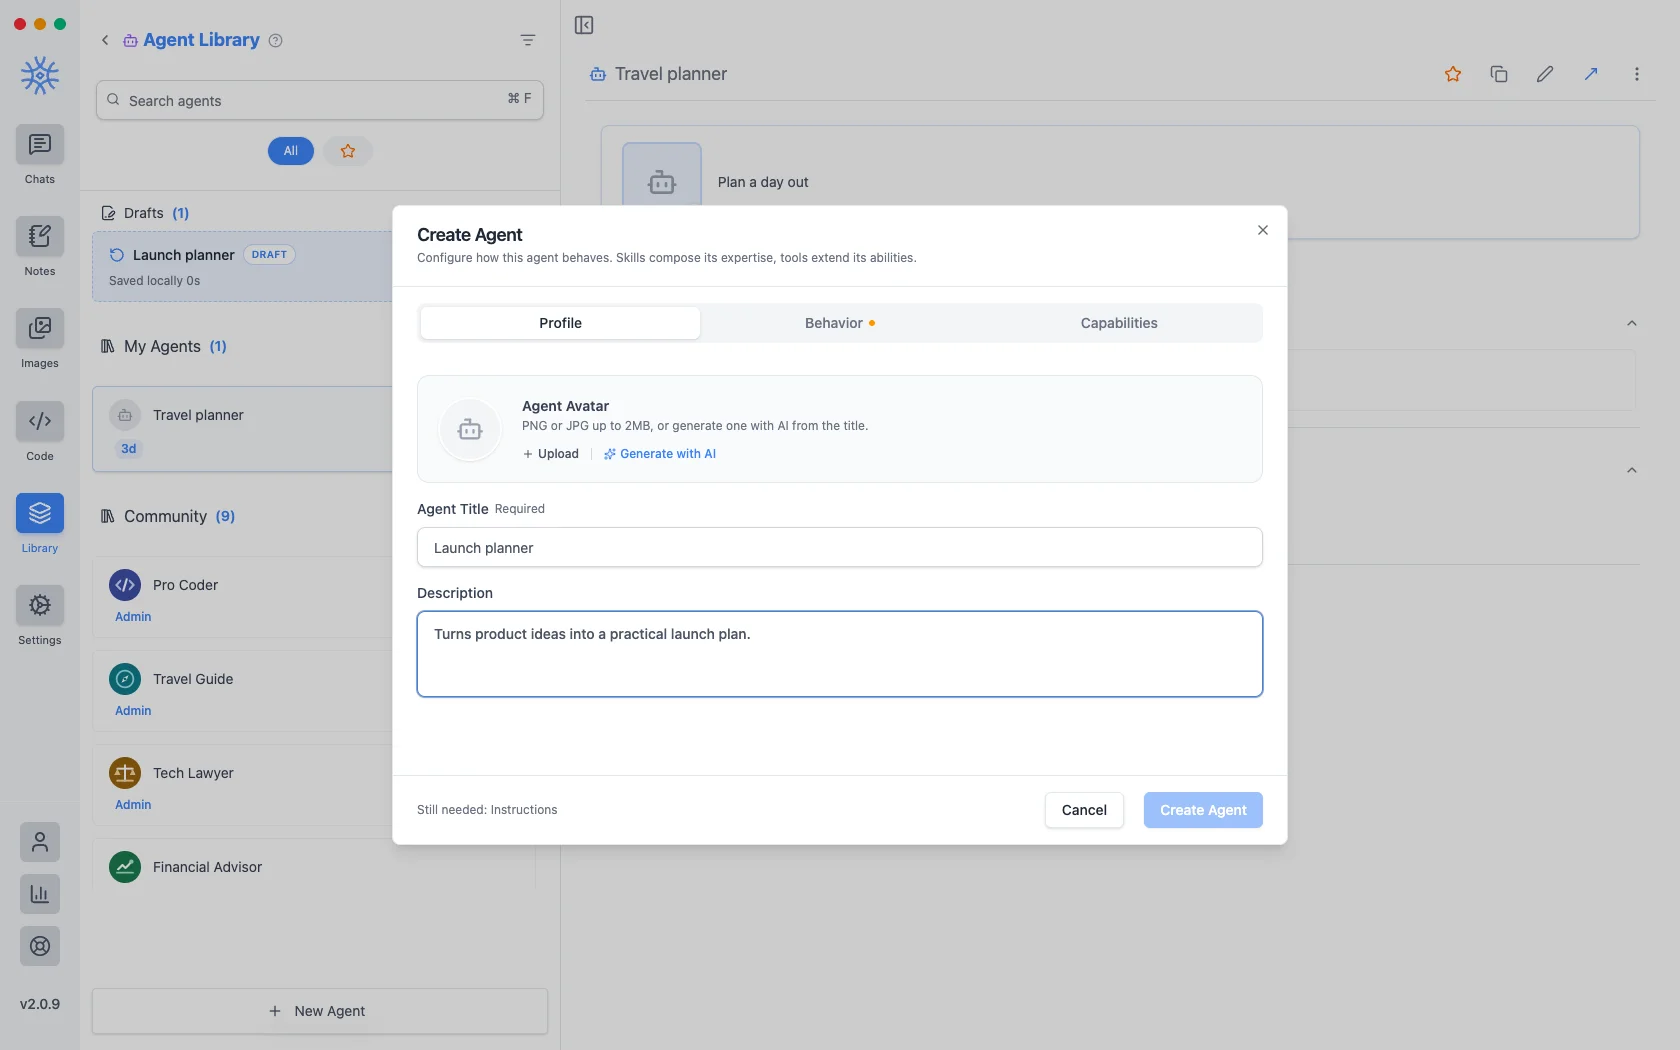Collapse the Community group header
This screenshot has height=1050, width=1680.
pyautogui.click(x=168, y=516)
